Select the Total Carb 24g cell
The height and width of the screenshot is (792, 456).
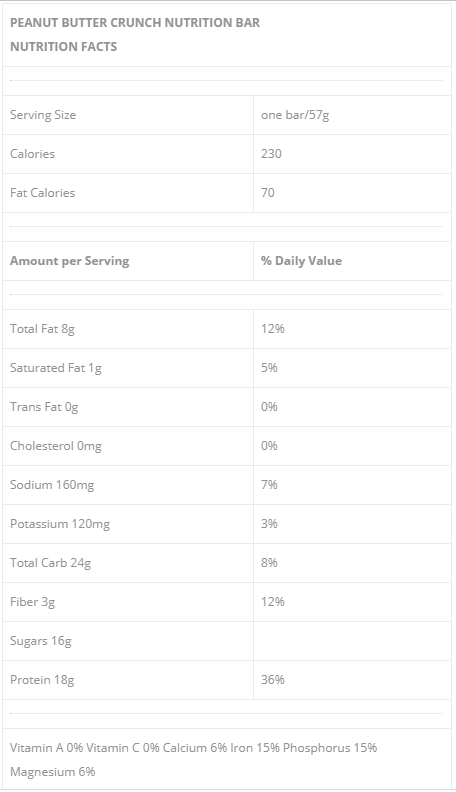point(128,562)
